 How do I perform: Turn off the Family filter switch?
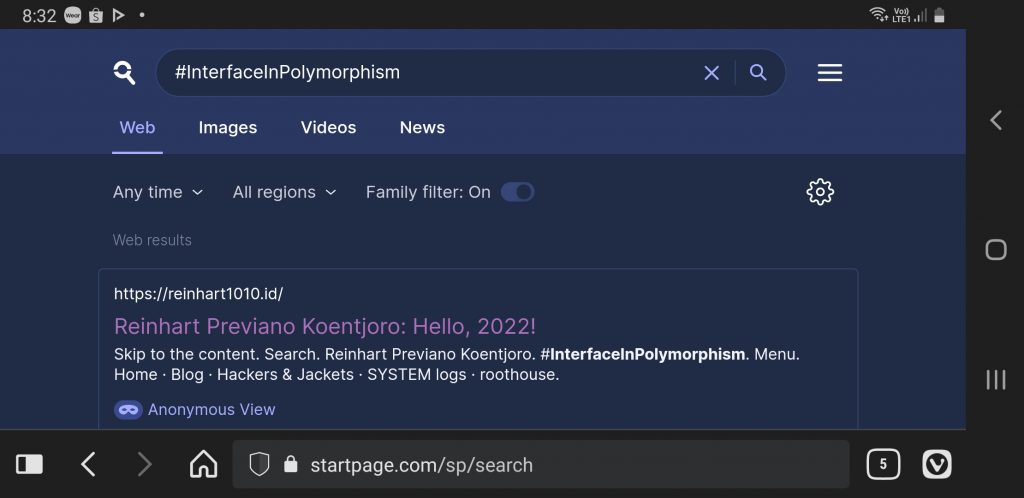click(517, 192)
